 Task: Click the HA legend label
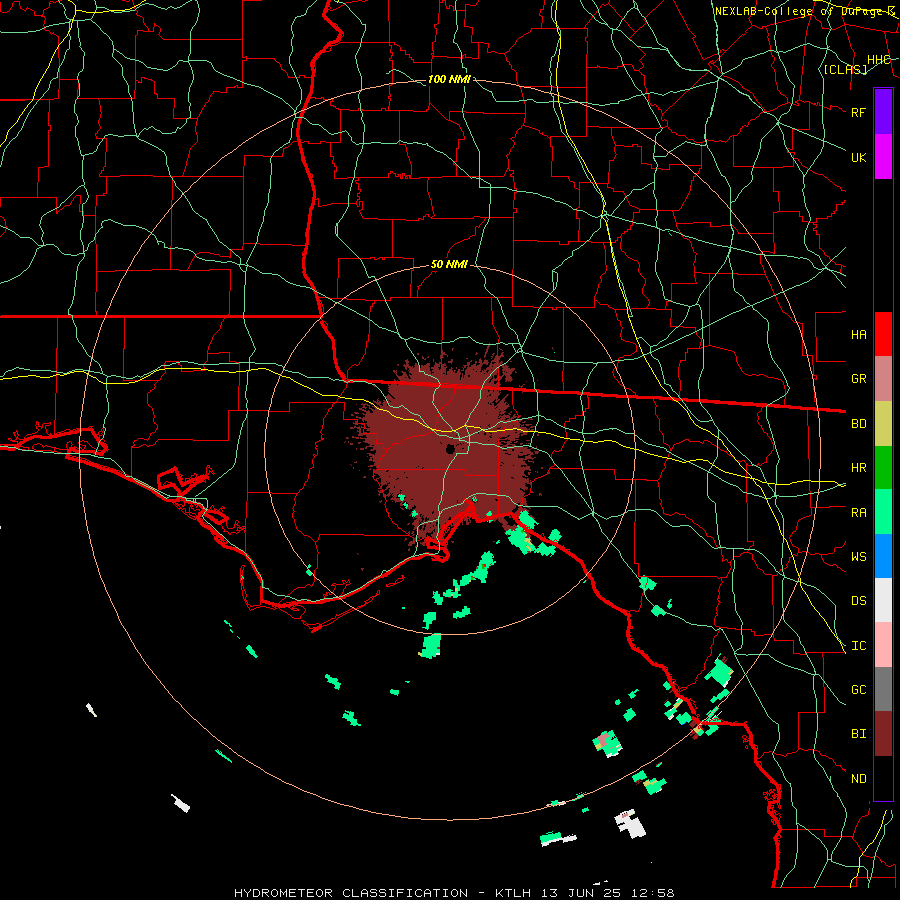coord(858,334)
